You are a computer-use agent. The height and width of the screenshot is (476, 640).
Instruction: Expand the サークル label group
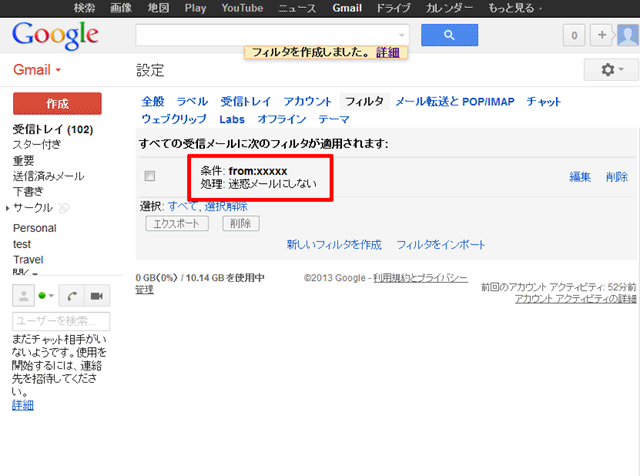pos(8,208)
